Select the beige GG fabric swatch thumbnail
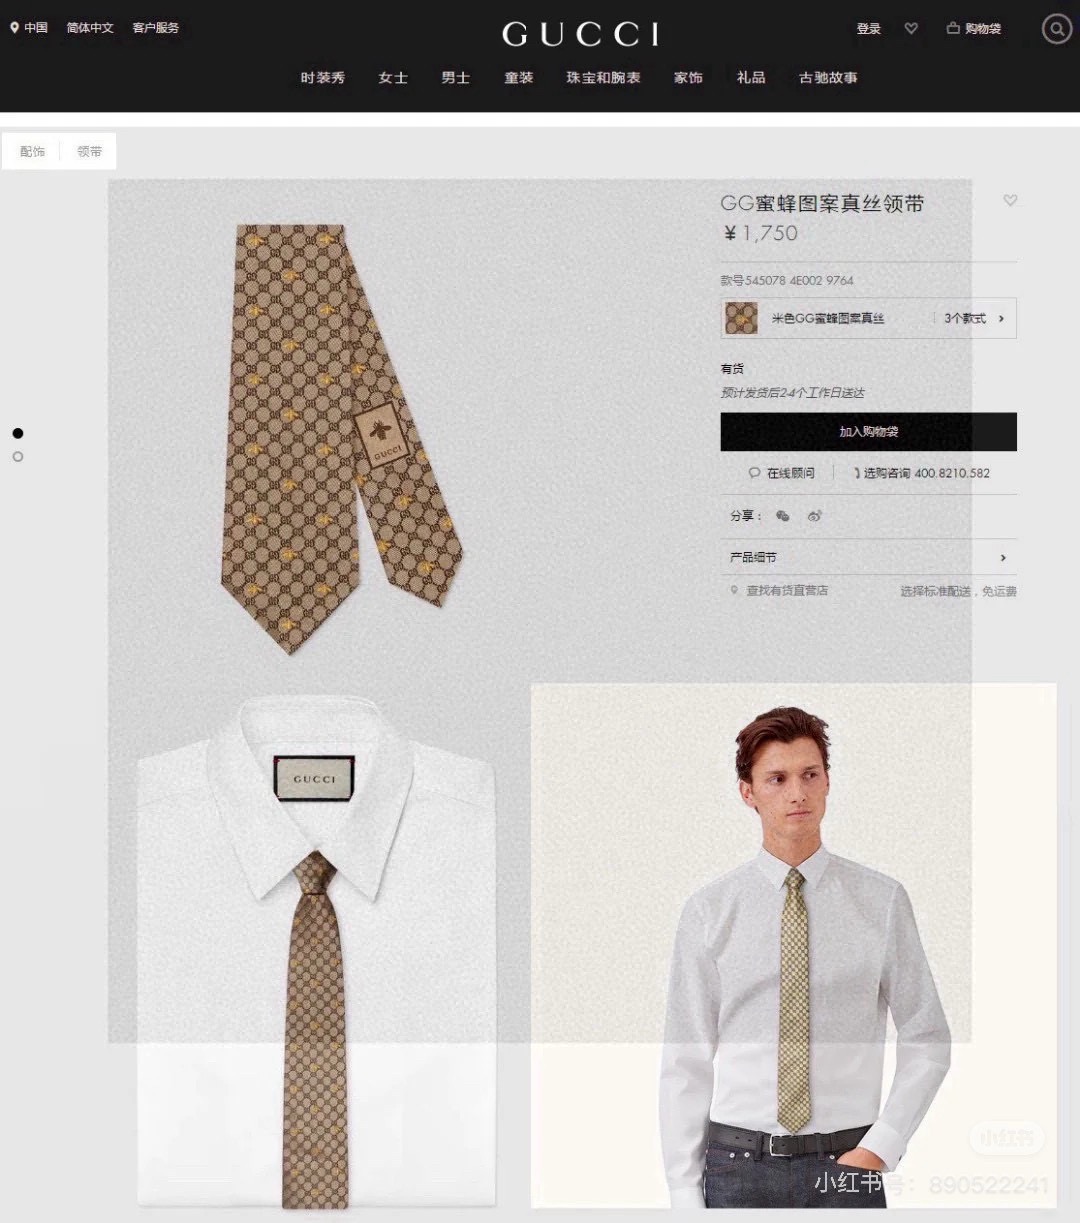The image size is (1080, 1223). point(741,317)
